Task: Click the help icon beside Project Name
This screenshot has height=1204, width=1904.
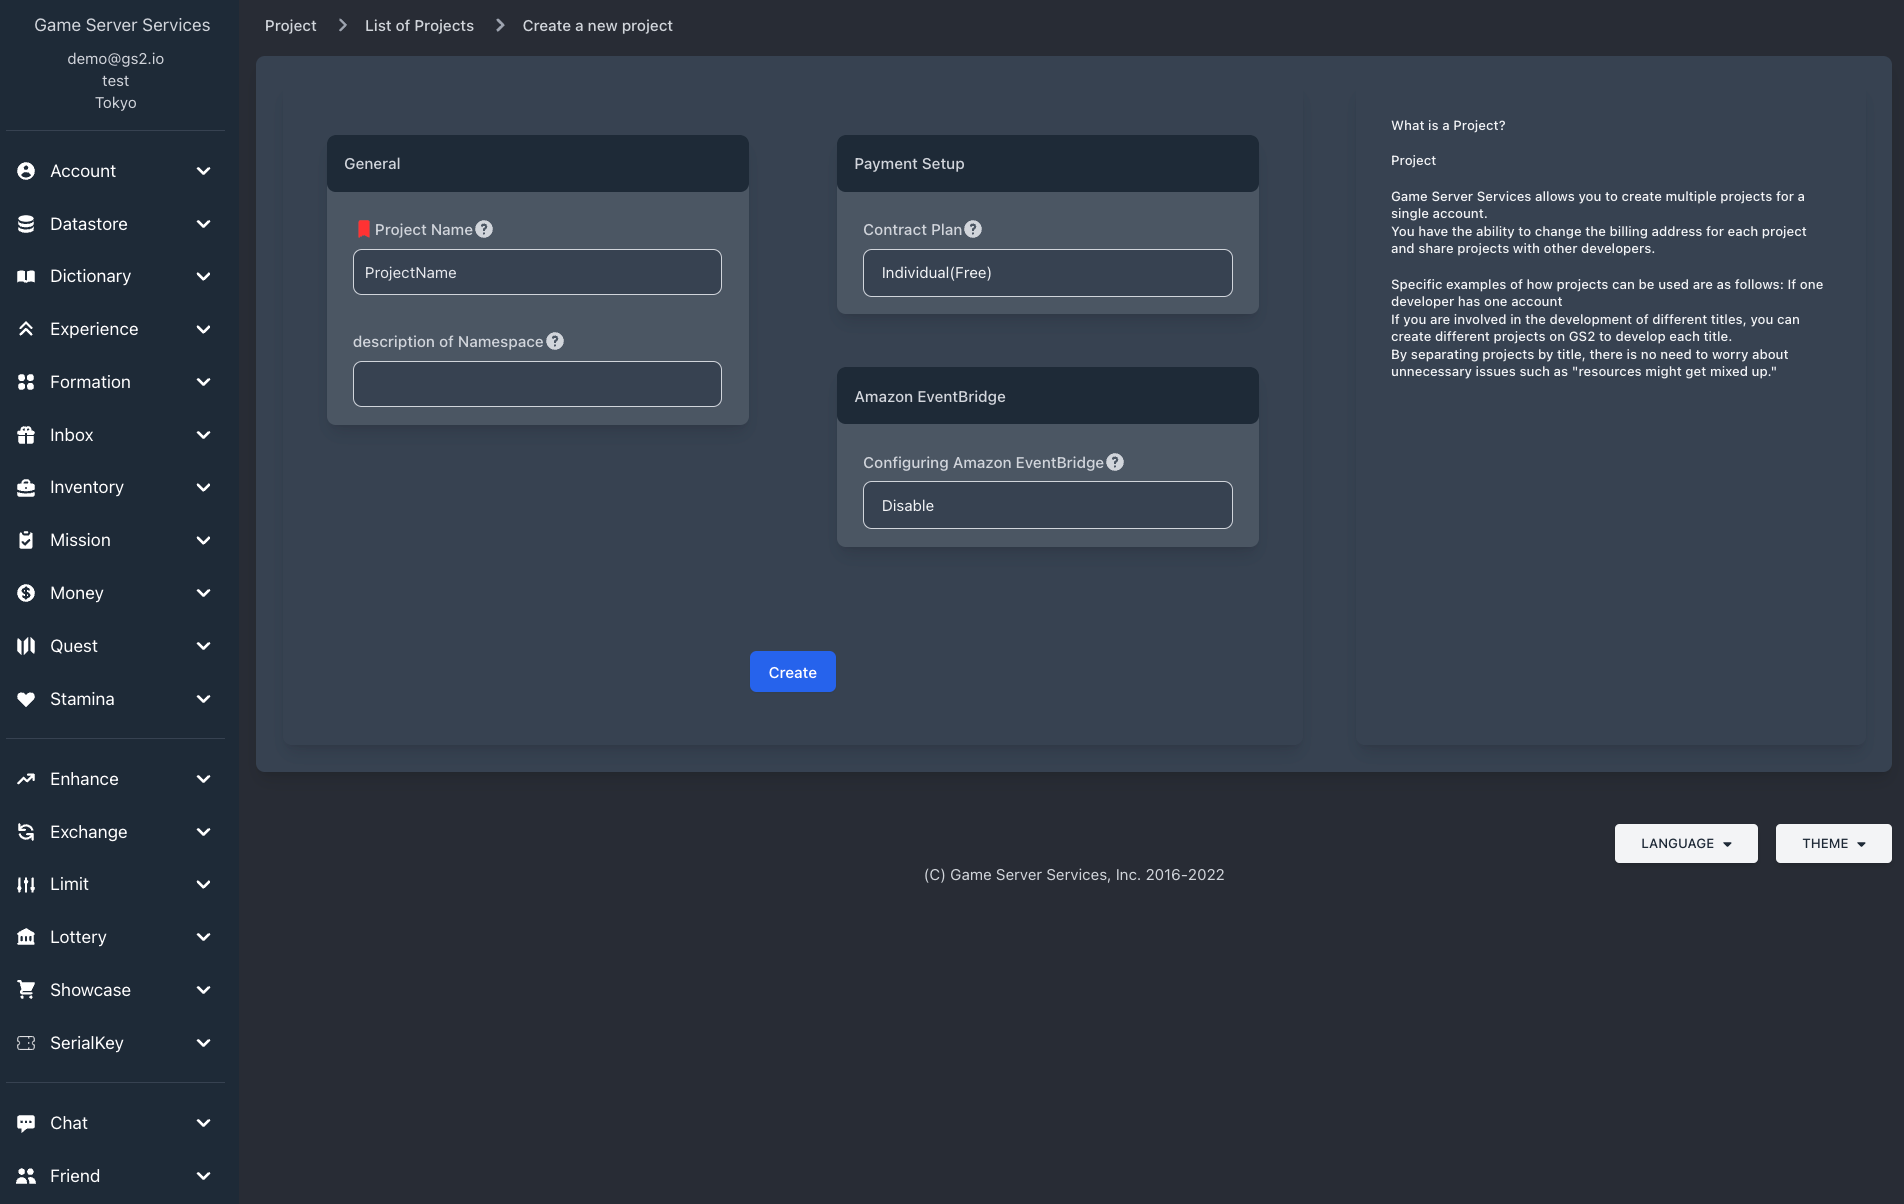Action: coord(484,229)
